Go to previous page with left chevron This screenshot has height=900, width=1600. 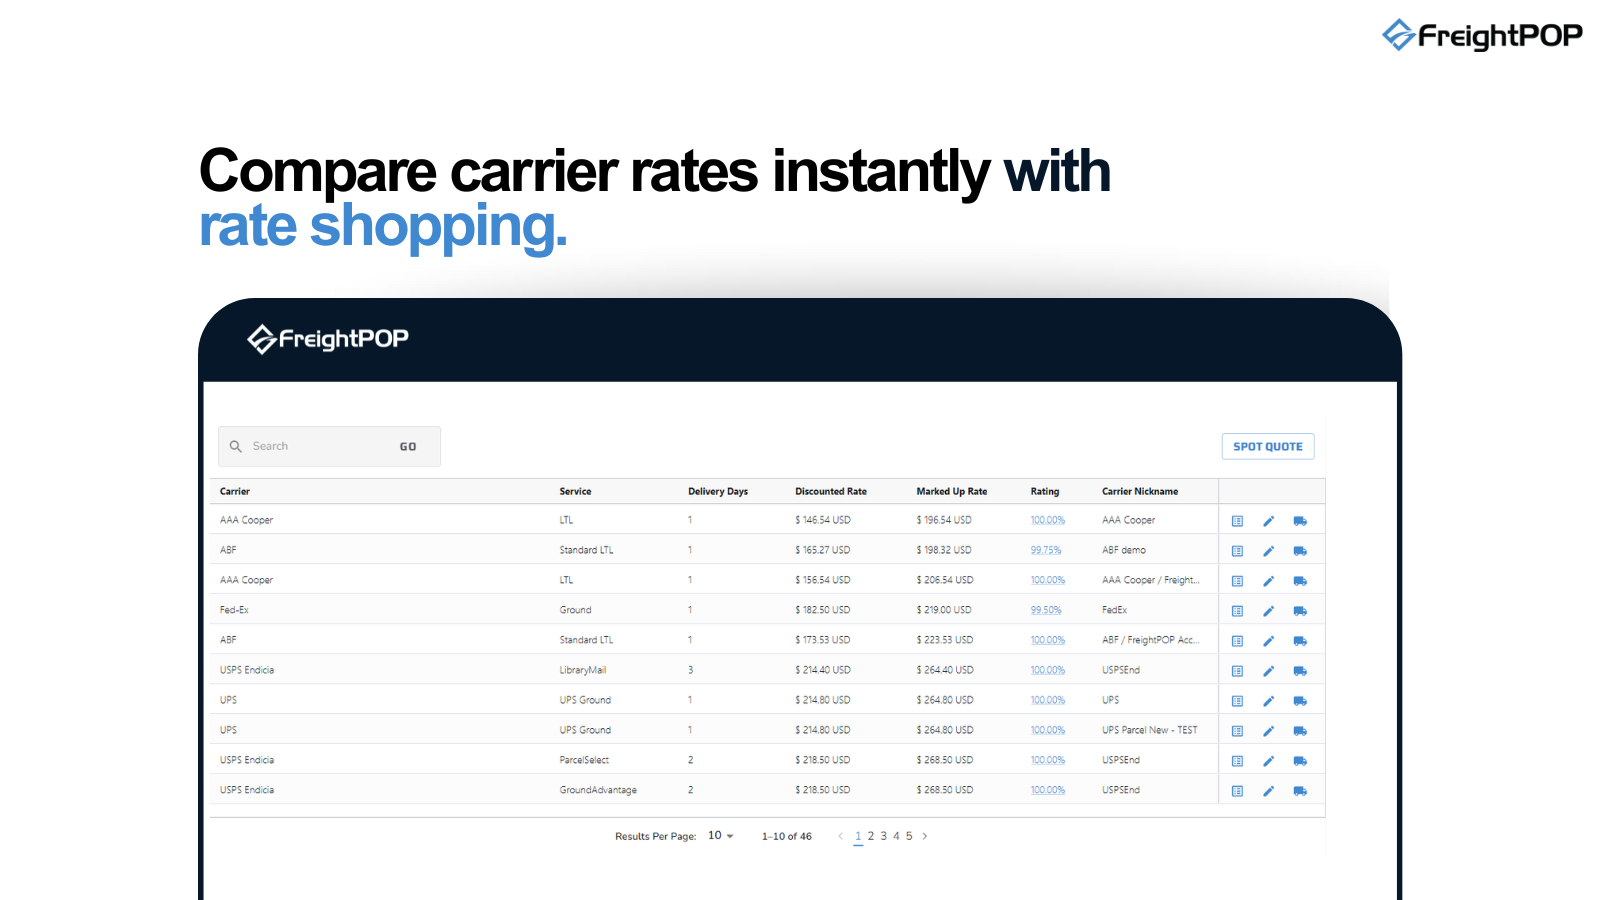point(840,836)
